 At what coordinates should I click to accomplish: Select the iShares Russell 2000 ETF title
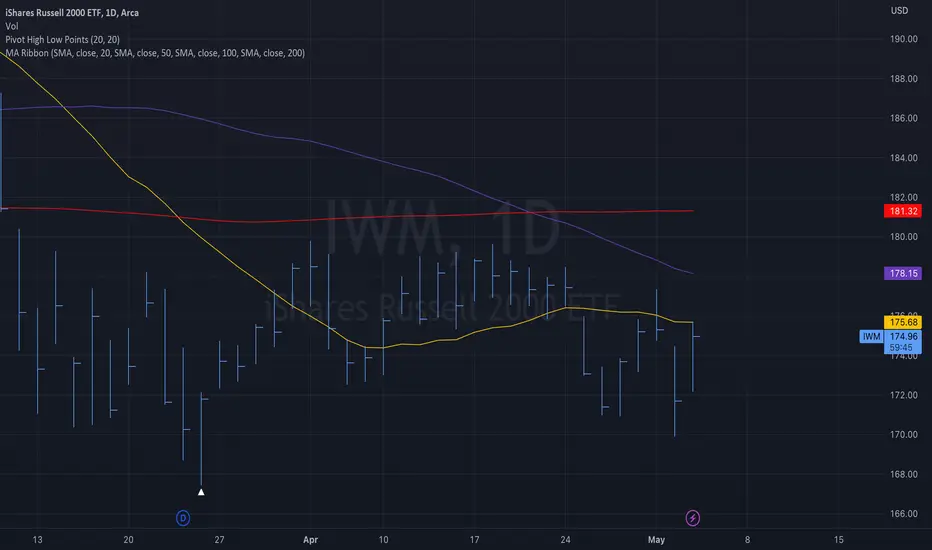click(x=72, y=12)
